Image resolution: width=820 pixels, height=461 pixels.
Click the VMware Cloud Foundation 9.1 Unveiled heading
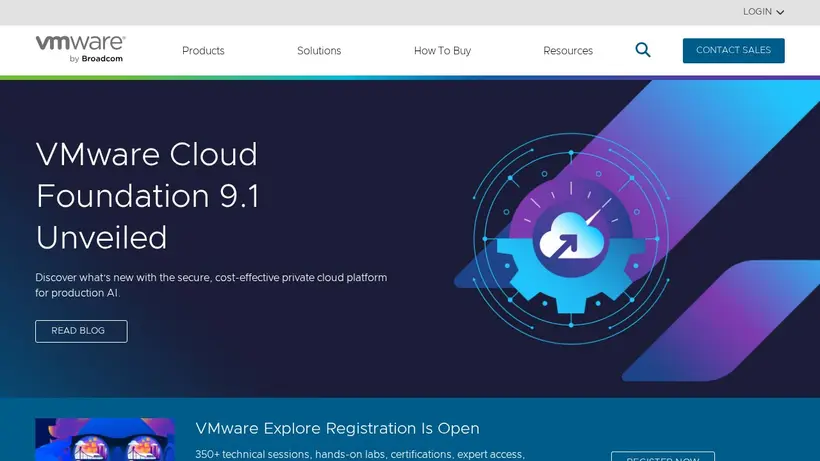tap(147, 196)
